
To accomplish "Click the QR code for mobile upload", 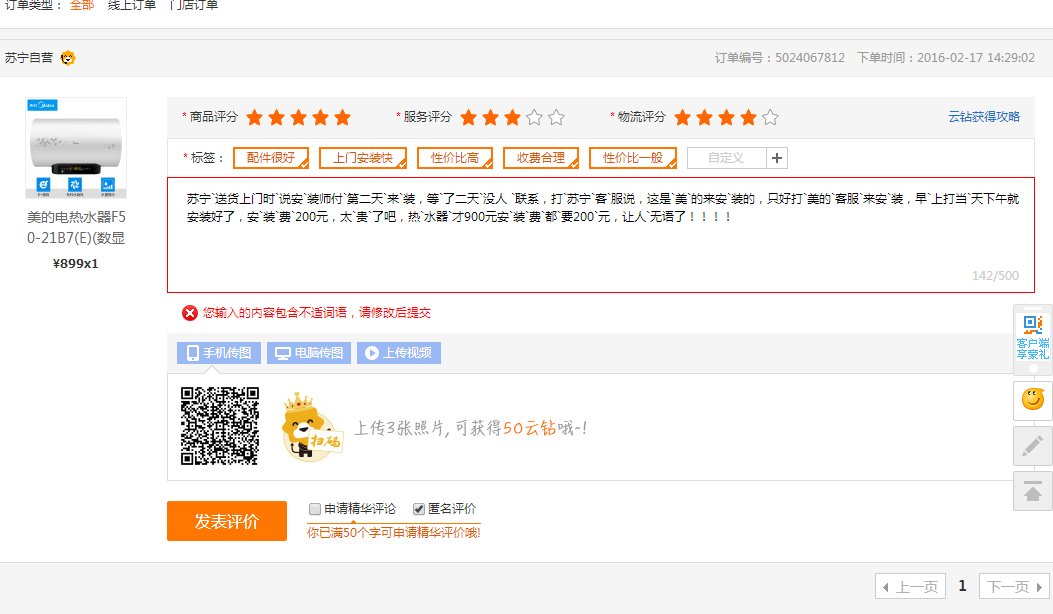I will pos(220,426).
